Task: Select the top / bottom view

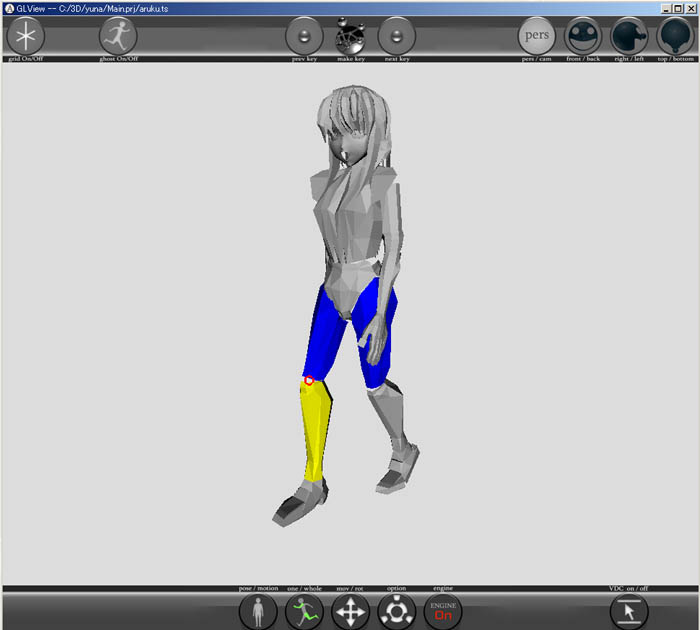Action: [676, 37]
